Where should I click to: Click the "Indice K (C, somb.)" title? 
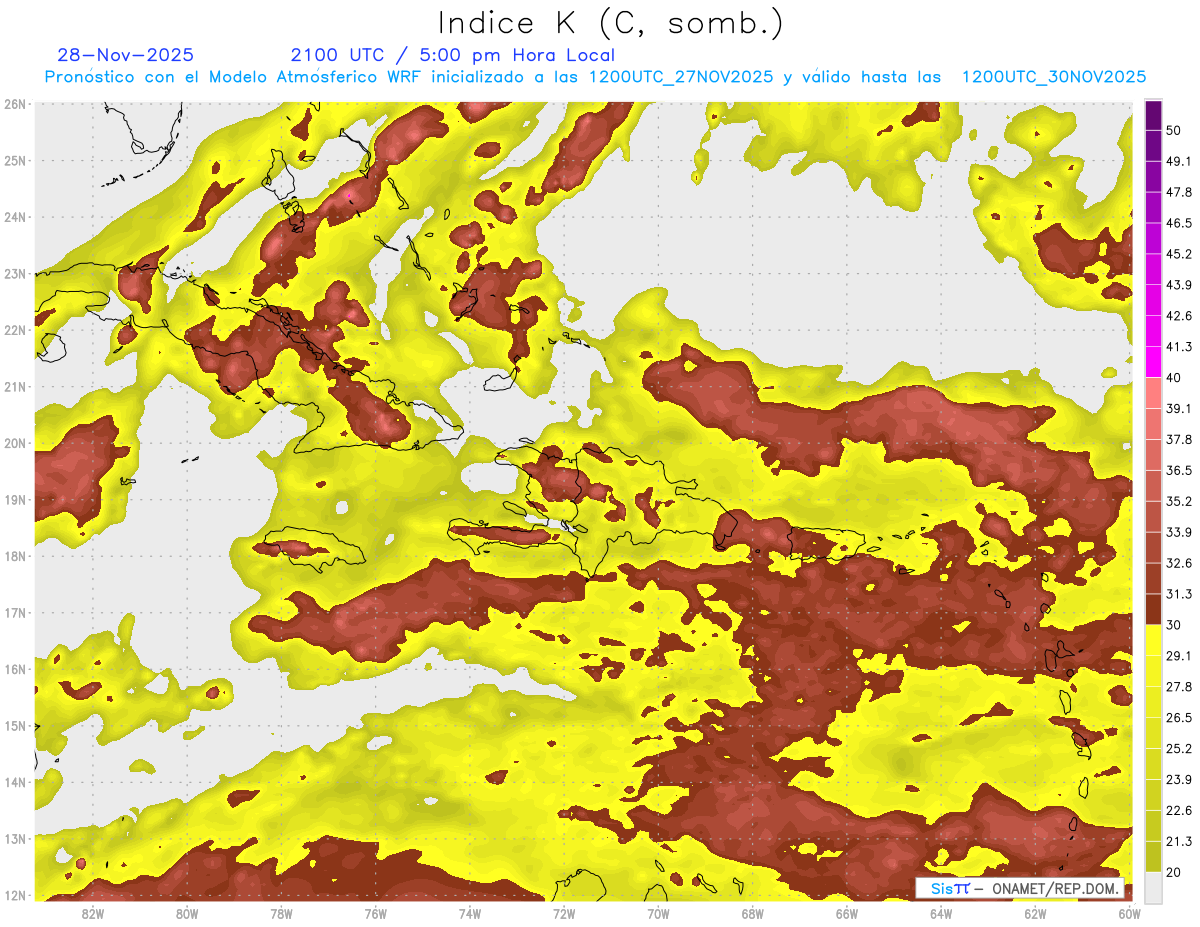611,23
